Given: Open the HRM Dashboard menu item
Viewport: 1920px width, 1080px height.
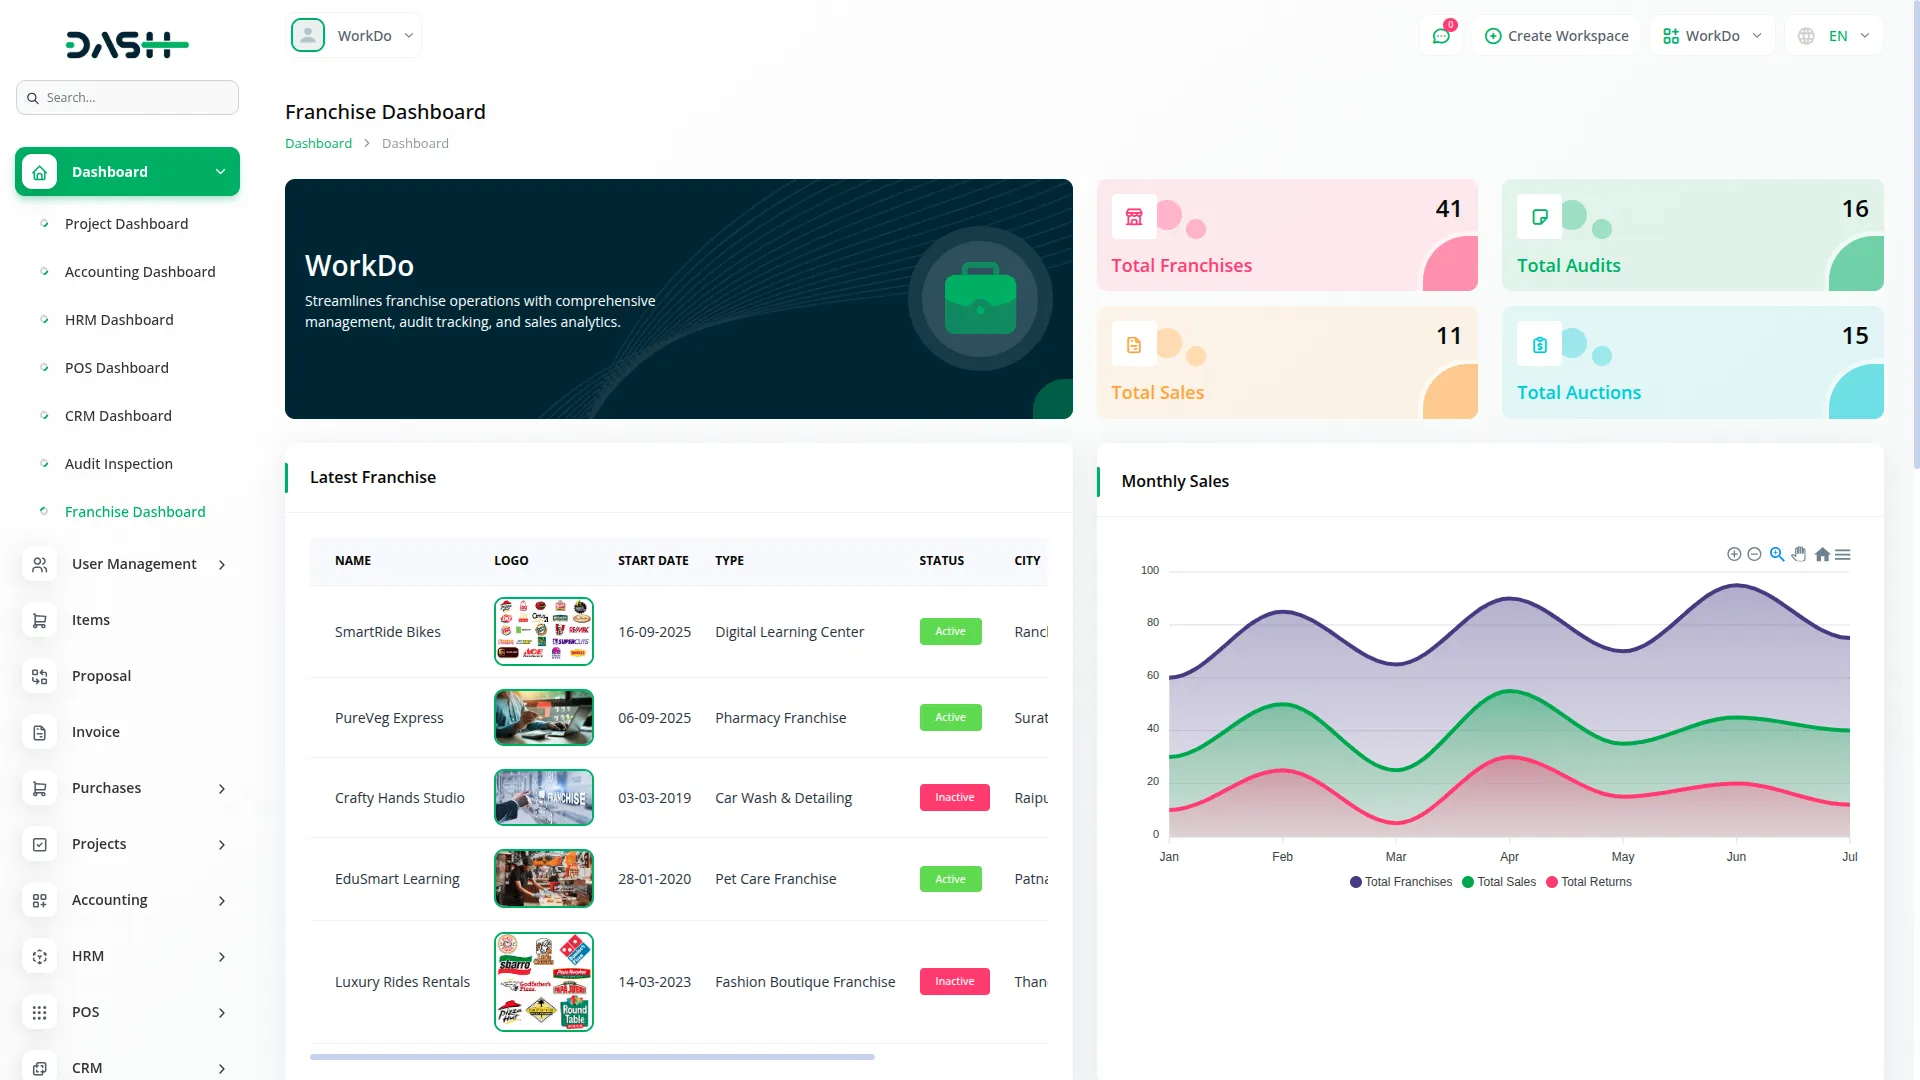Looking at the screenshot, I should pos(119,320).
